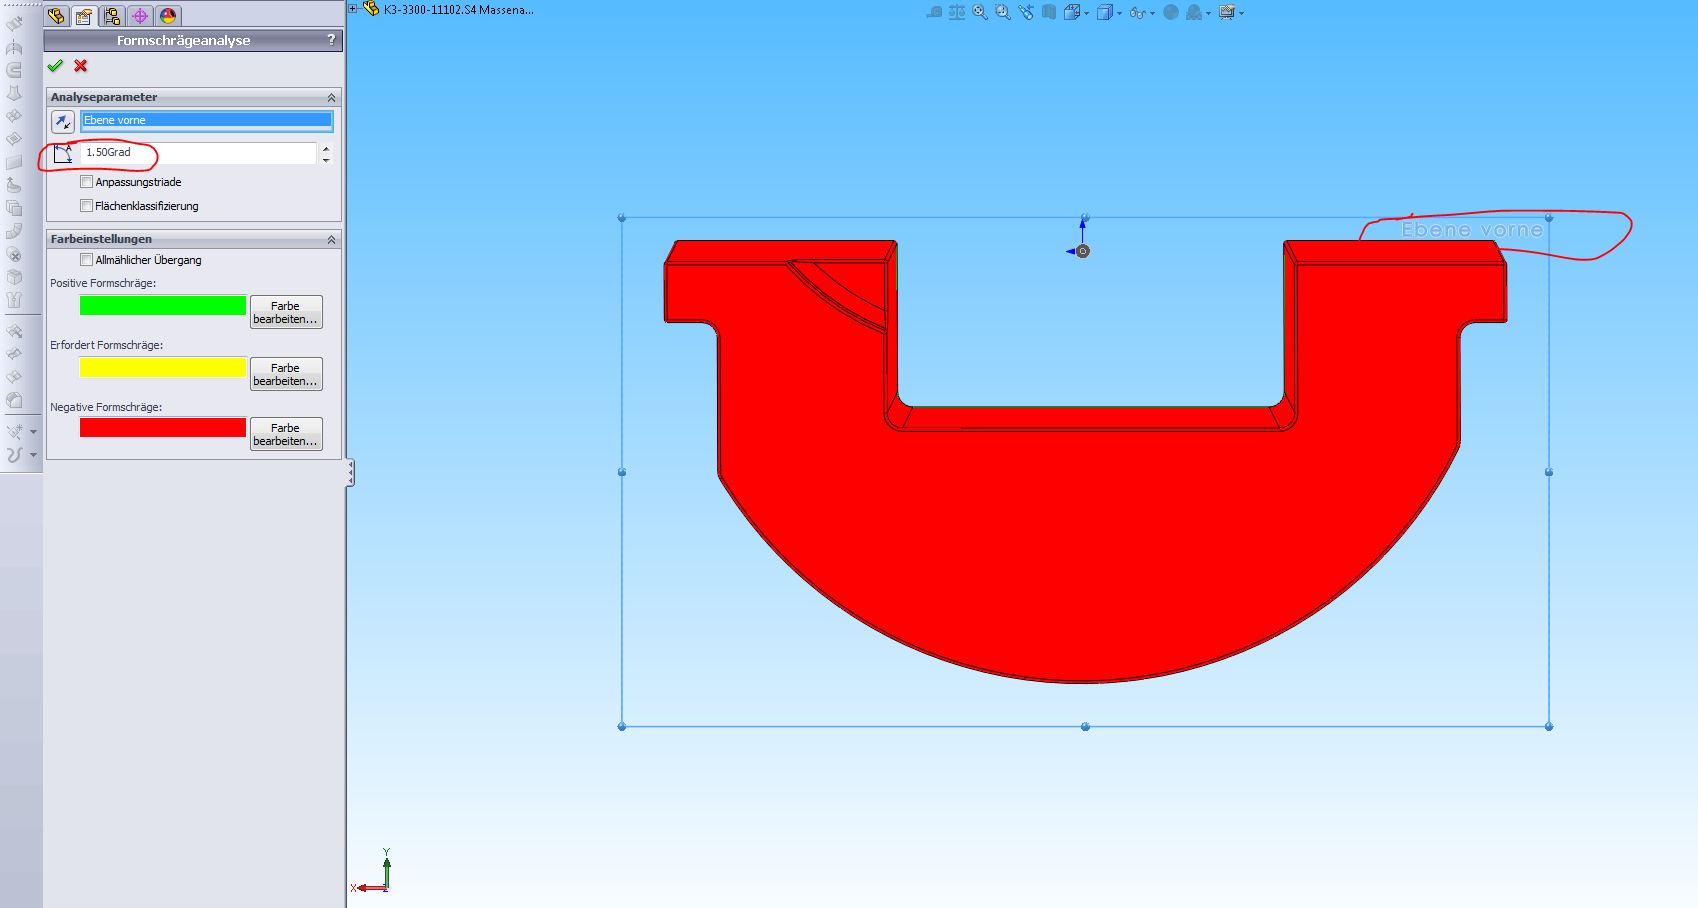Switch to the FeatureManager design tree tab
This screenshot has height=908, width=1698.
click(x=56, y=16)
